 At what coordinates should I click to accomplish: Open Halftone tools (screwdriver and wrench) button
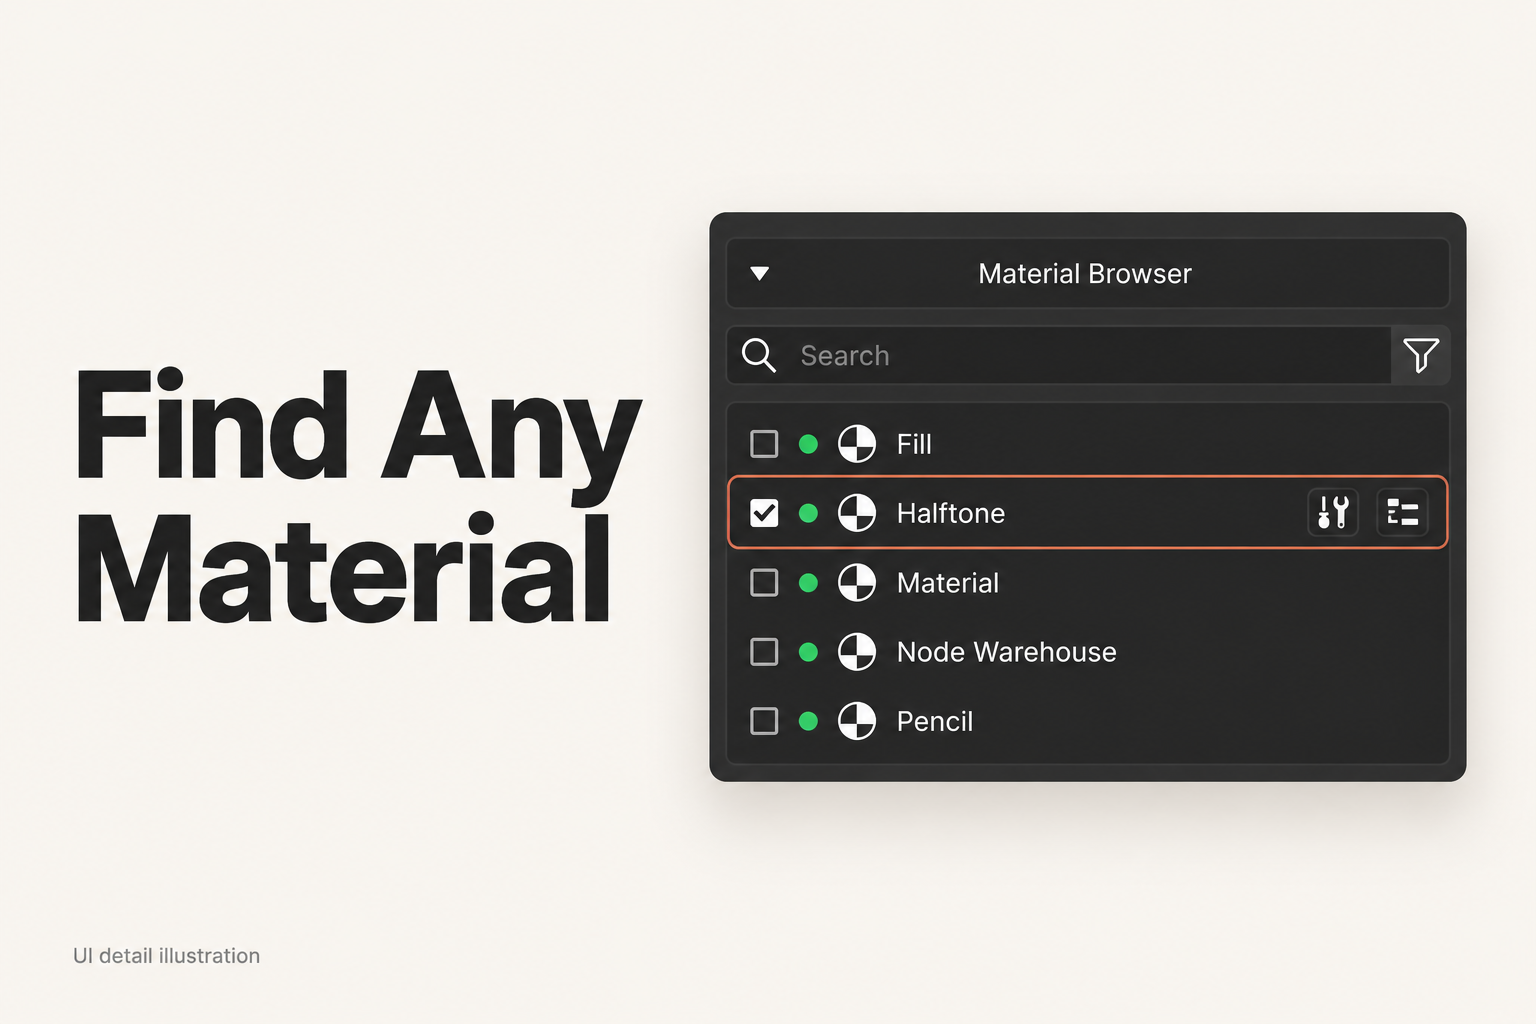[x=1333, y=513]
